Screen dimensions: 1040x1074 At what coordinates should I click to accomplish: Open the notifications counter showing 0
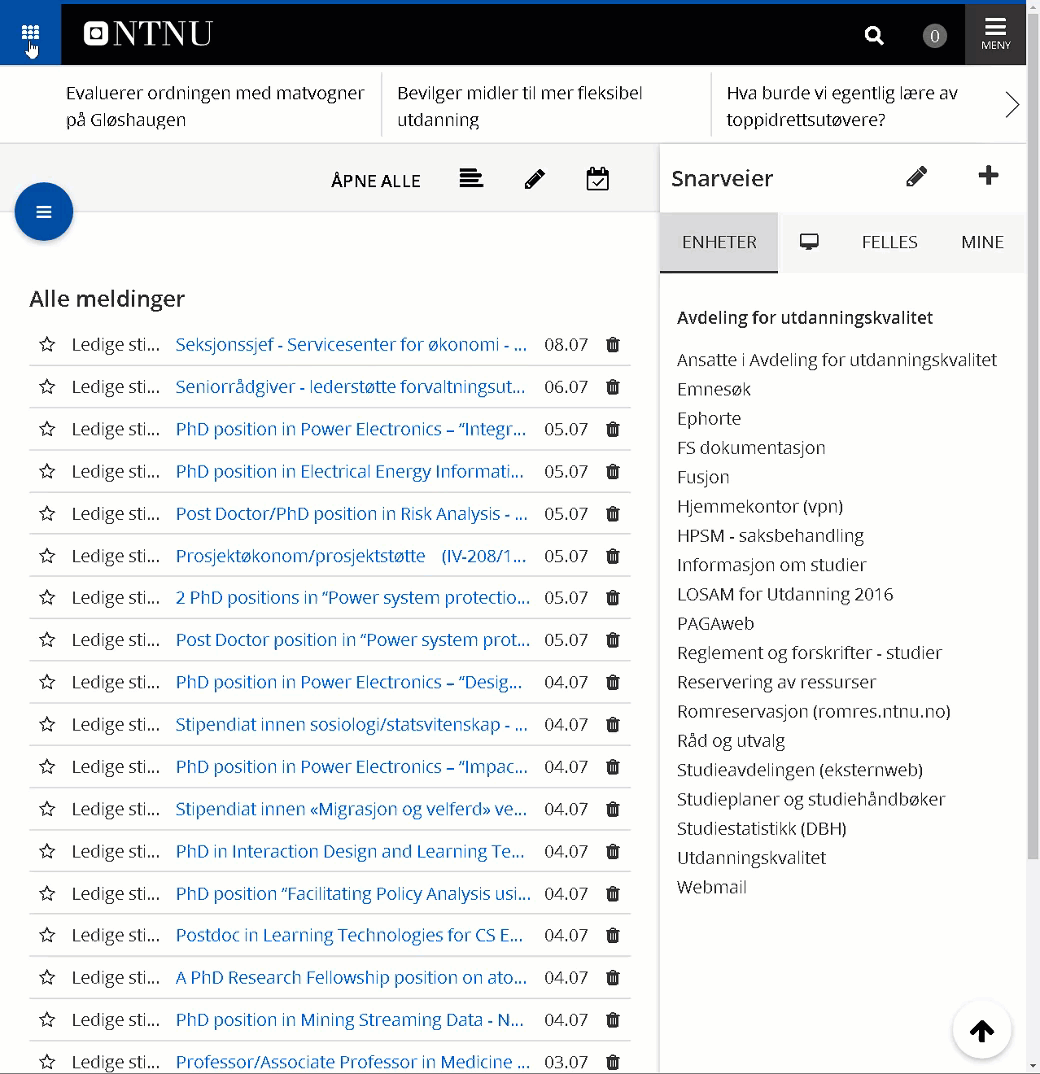point(934,36)
